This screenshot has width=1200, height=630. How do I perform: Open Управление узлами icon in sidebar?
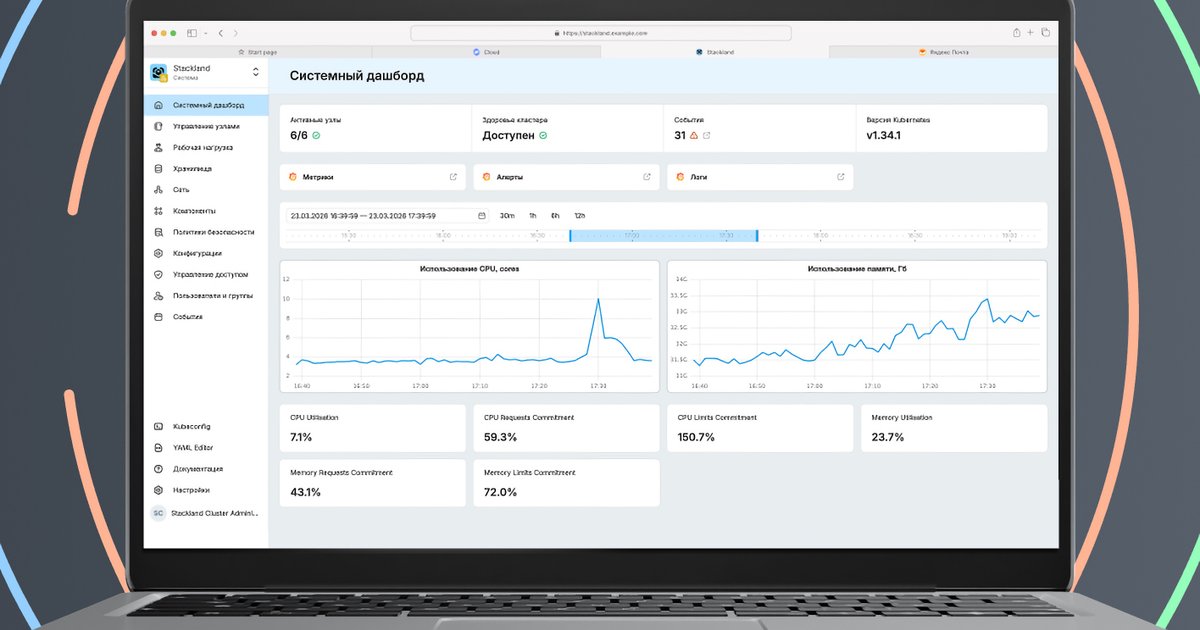pyautogui.click(x=158, y=127)
